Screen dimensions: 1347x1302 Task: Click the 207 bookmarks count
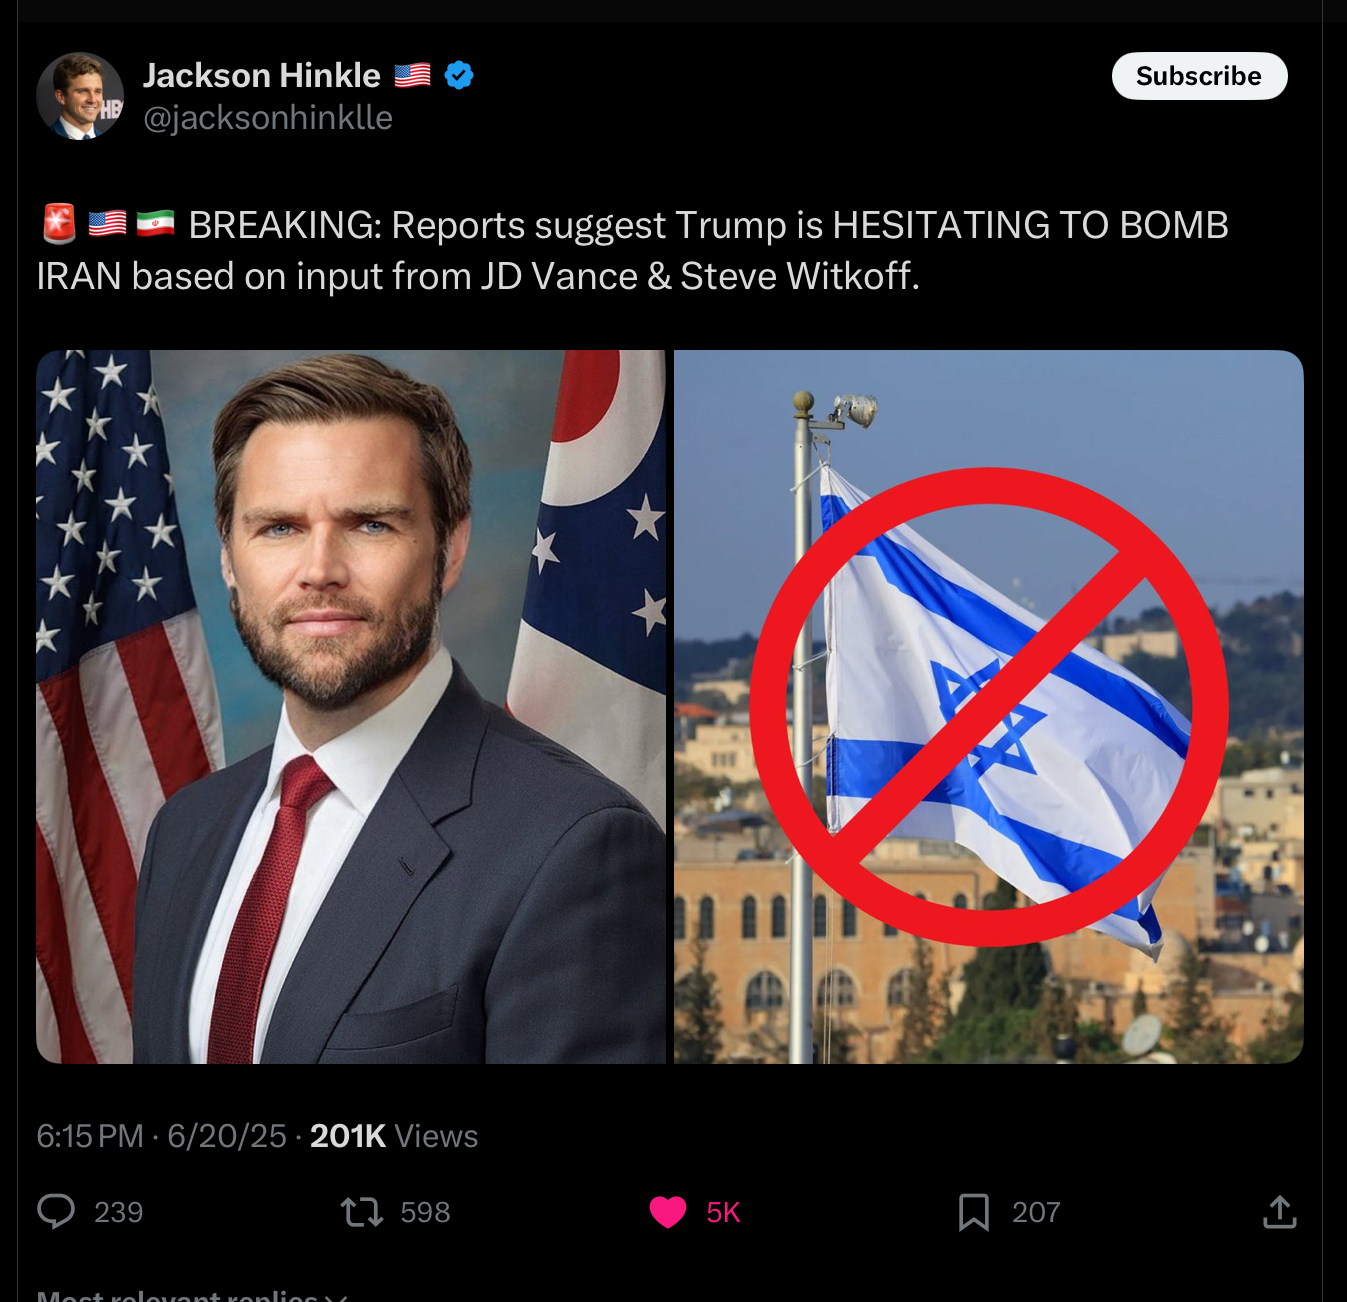[x=1036, y=1212]
